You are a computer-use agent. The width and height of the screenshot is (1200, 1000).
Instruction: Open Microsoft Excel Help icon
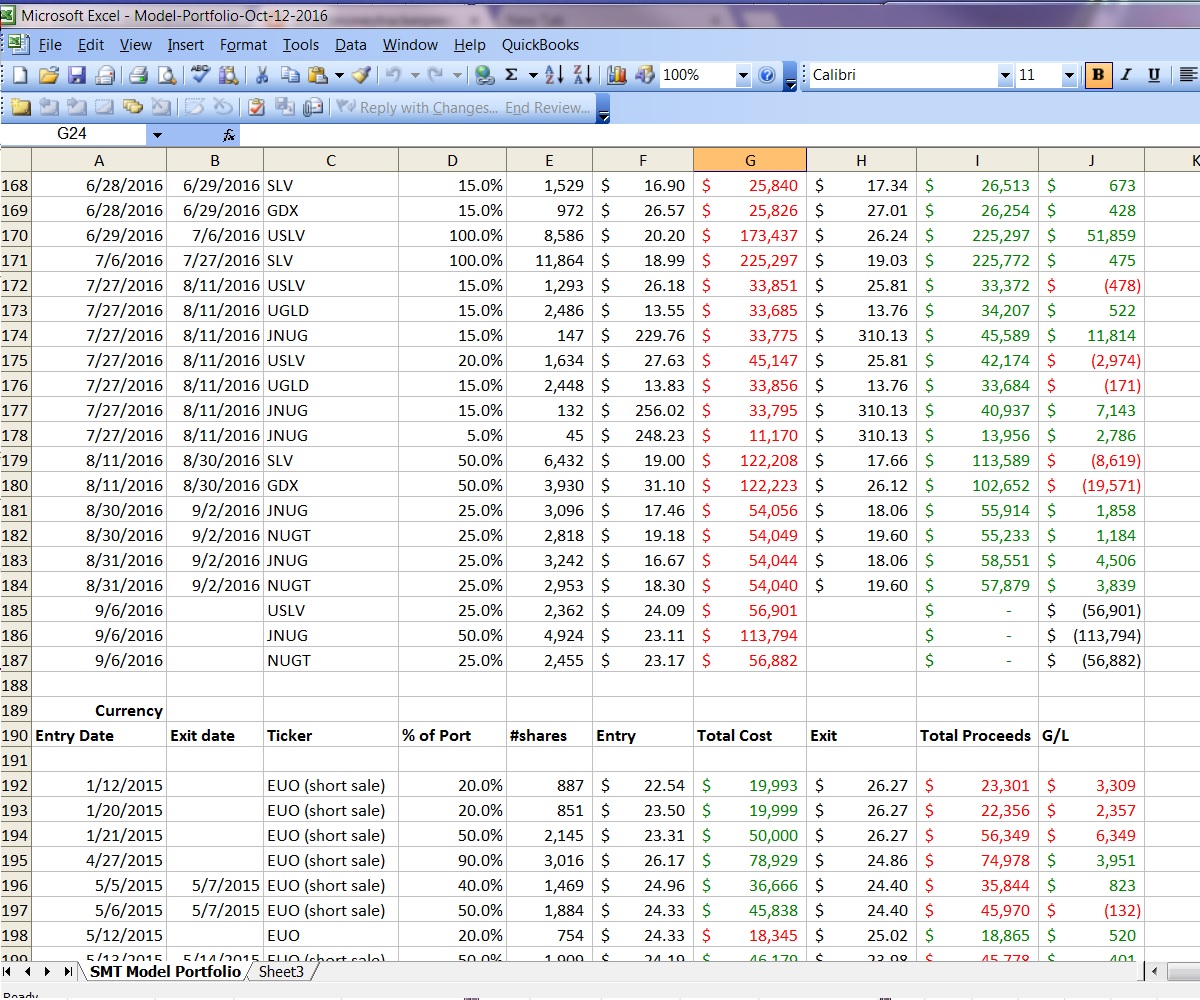767,75
